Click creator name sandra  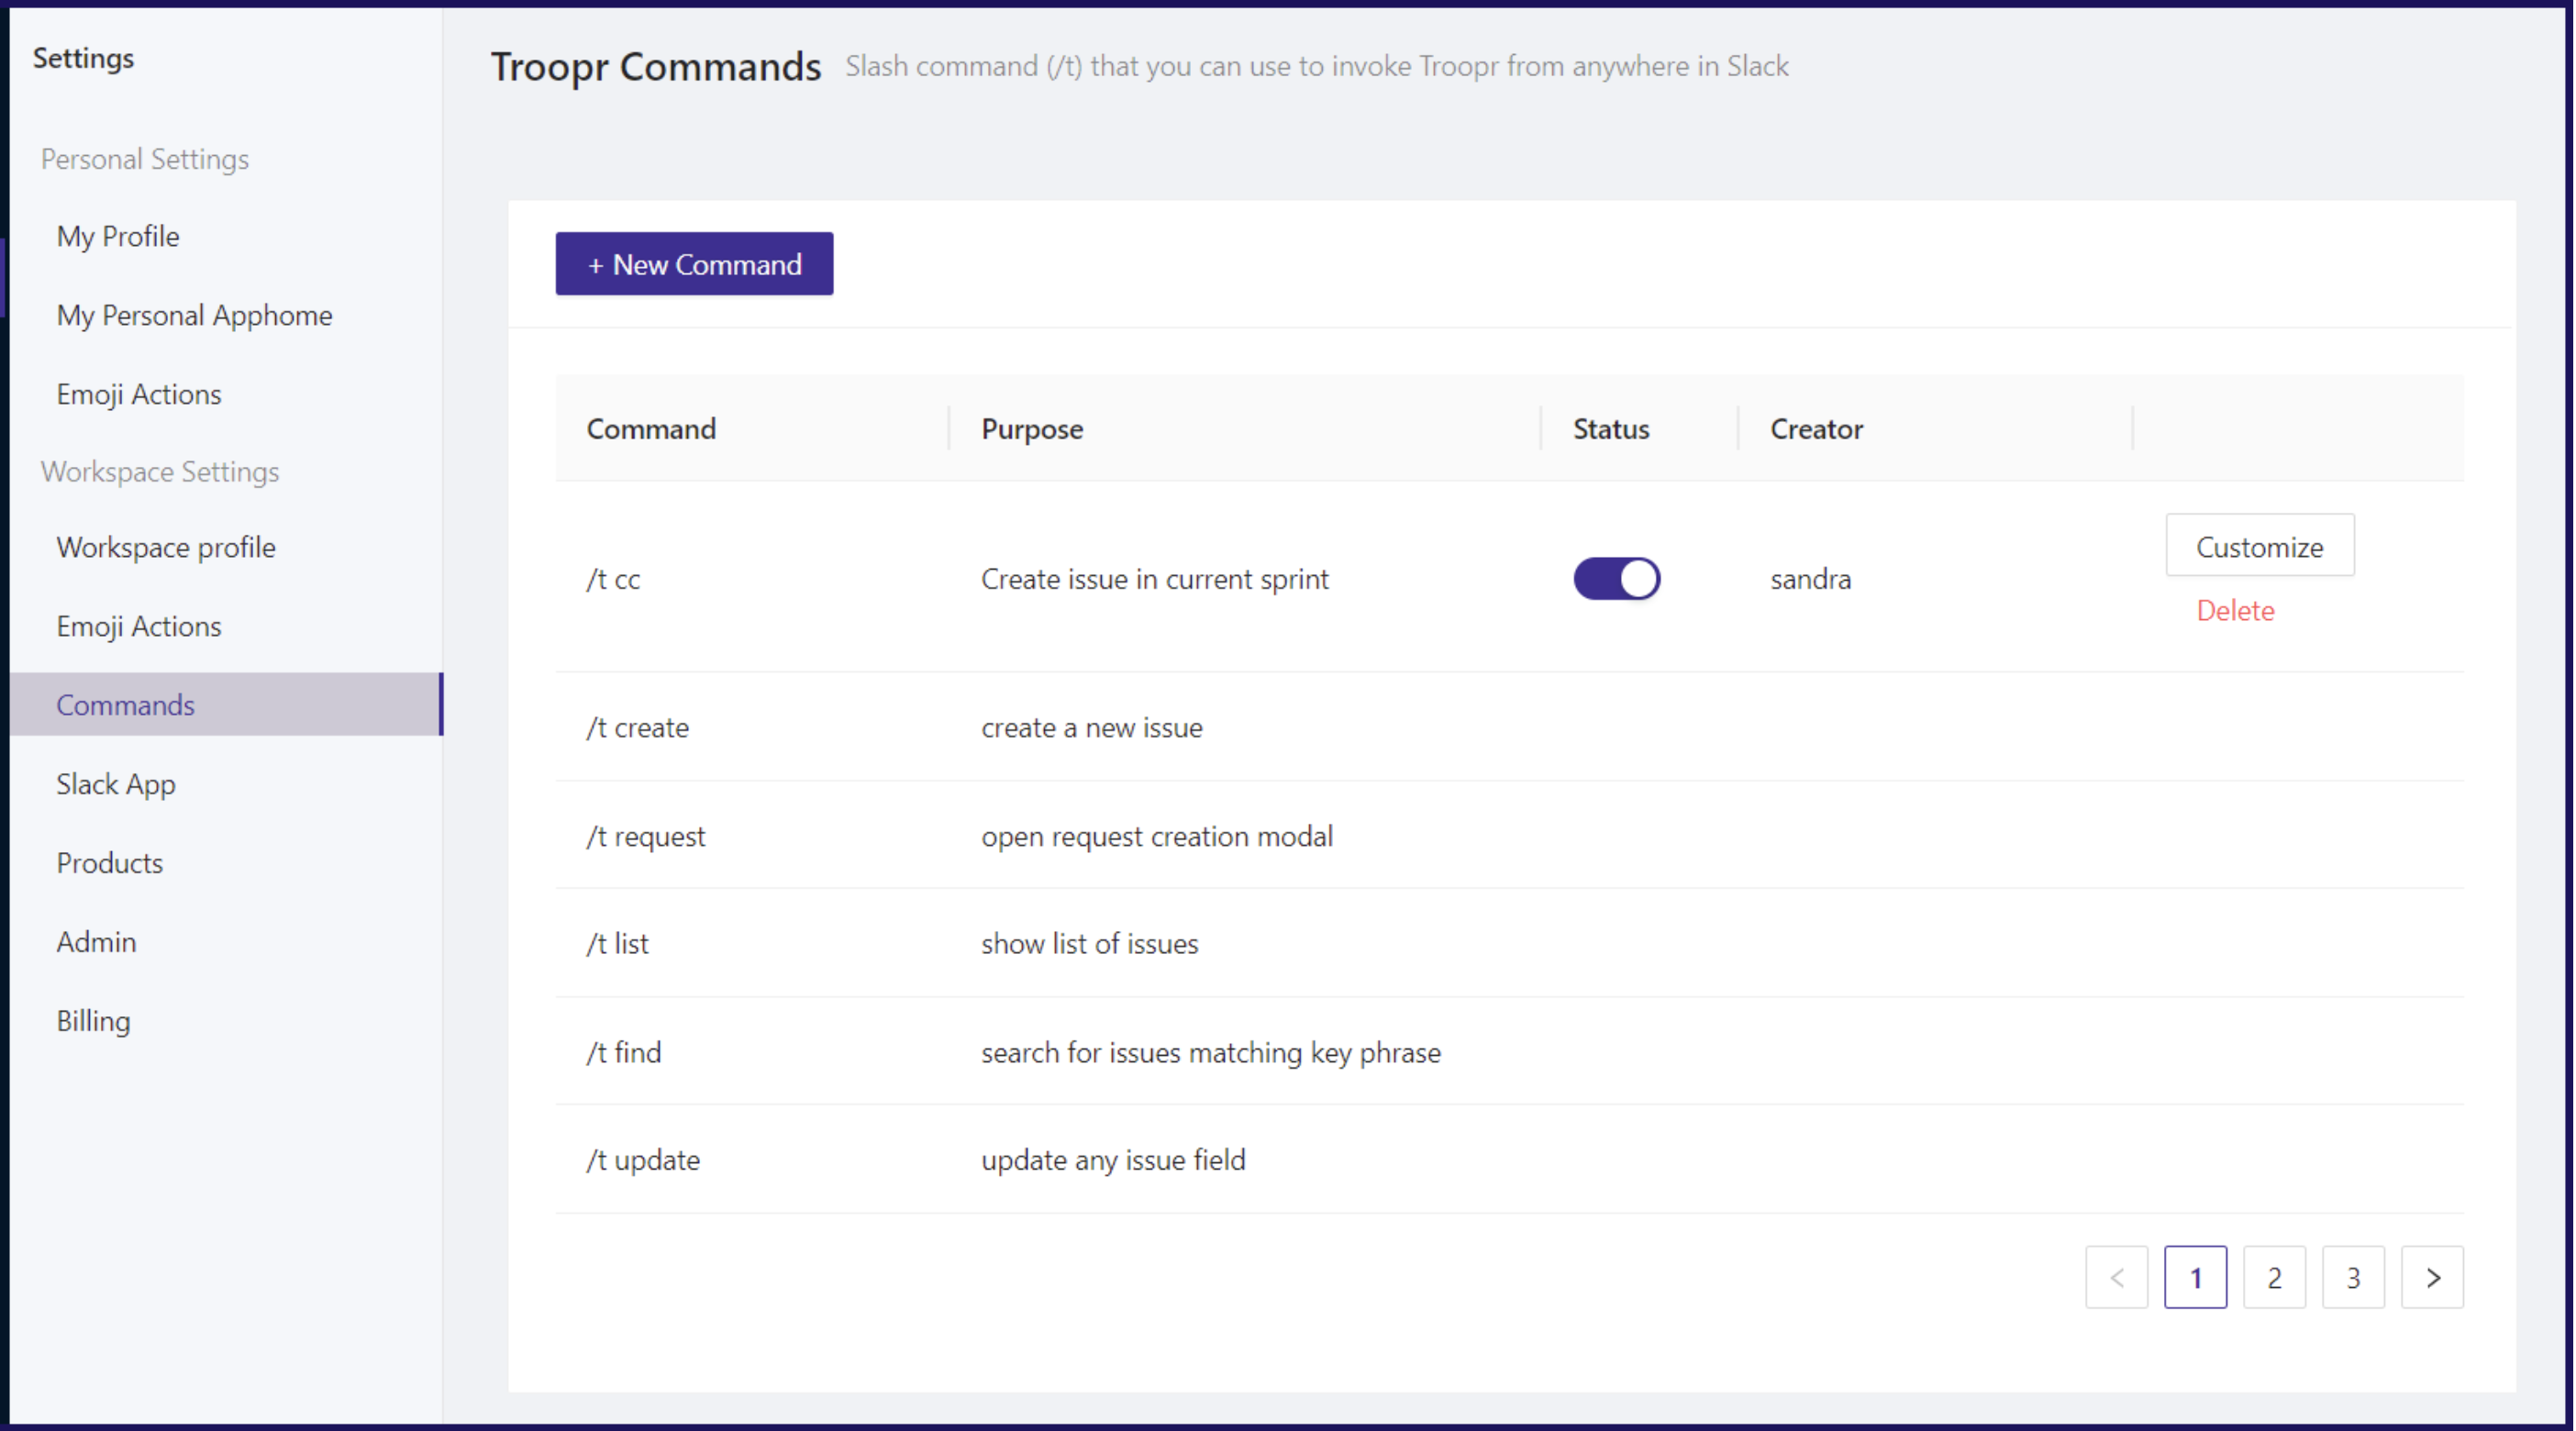1811,579
